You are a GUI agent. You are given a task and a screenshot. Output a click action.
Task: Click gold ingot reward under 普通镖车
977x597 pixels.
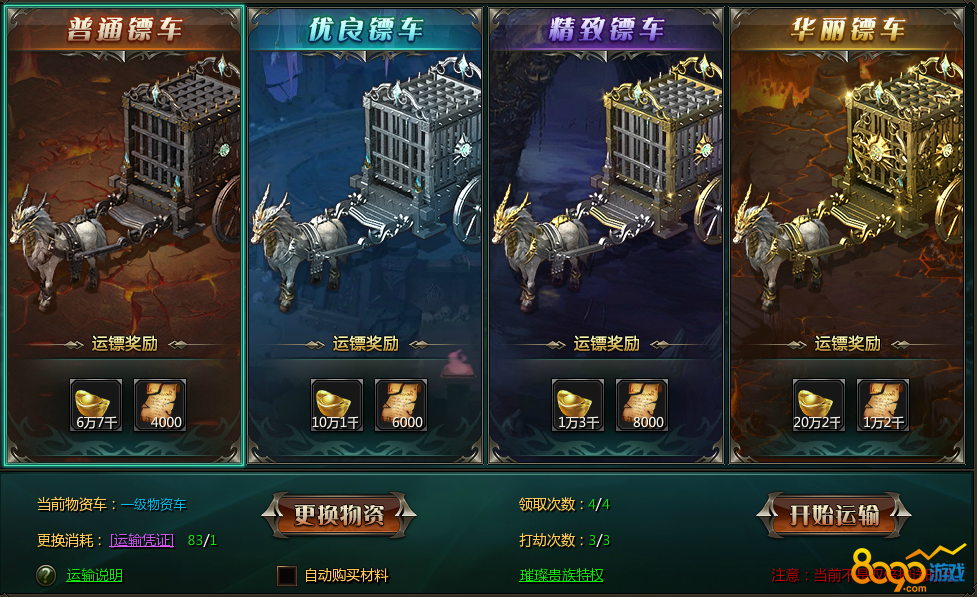click(x=96, y=405)
